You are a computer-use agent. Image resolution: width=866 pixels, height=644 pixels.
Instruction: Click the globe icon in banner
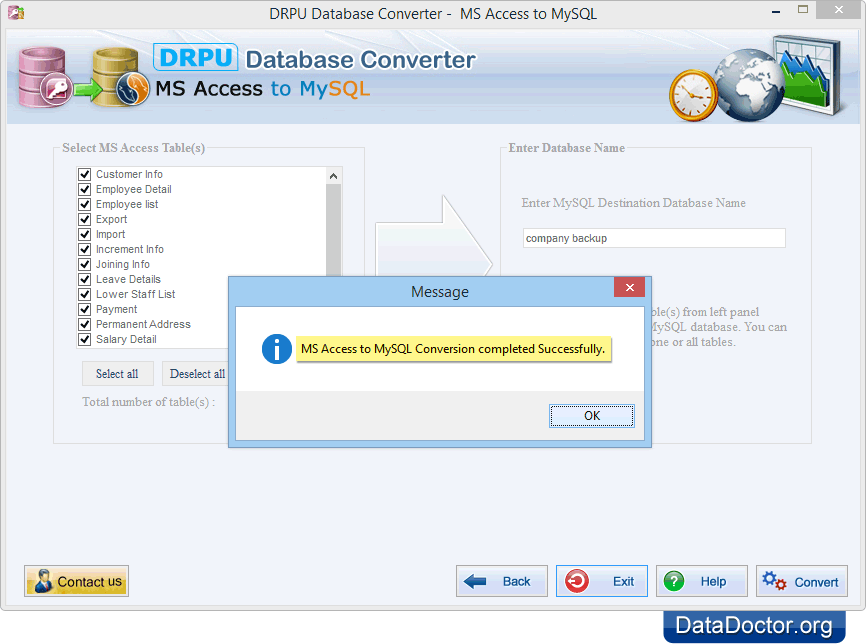[x=748, y=84]
